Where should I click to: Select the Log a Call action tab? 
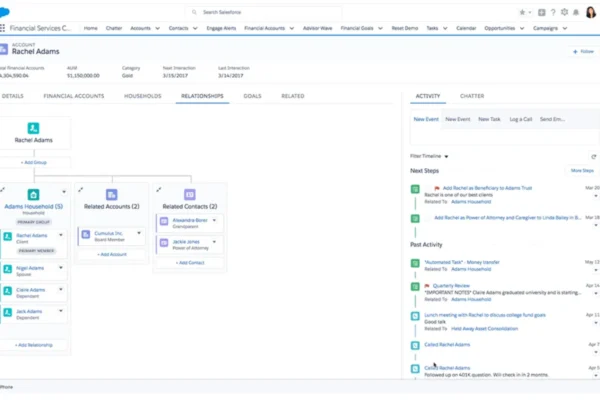coord(521,119)
